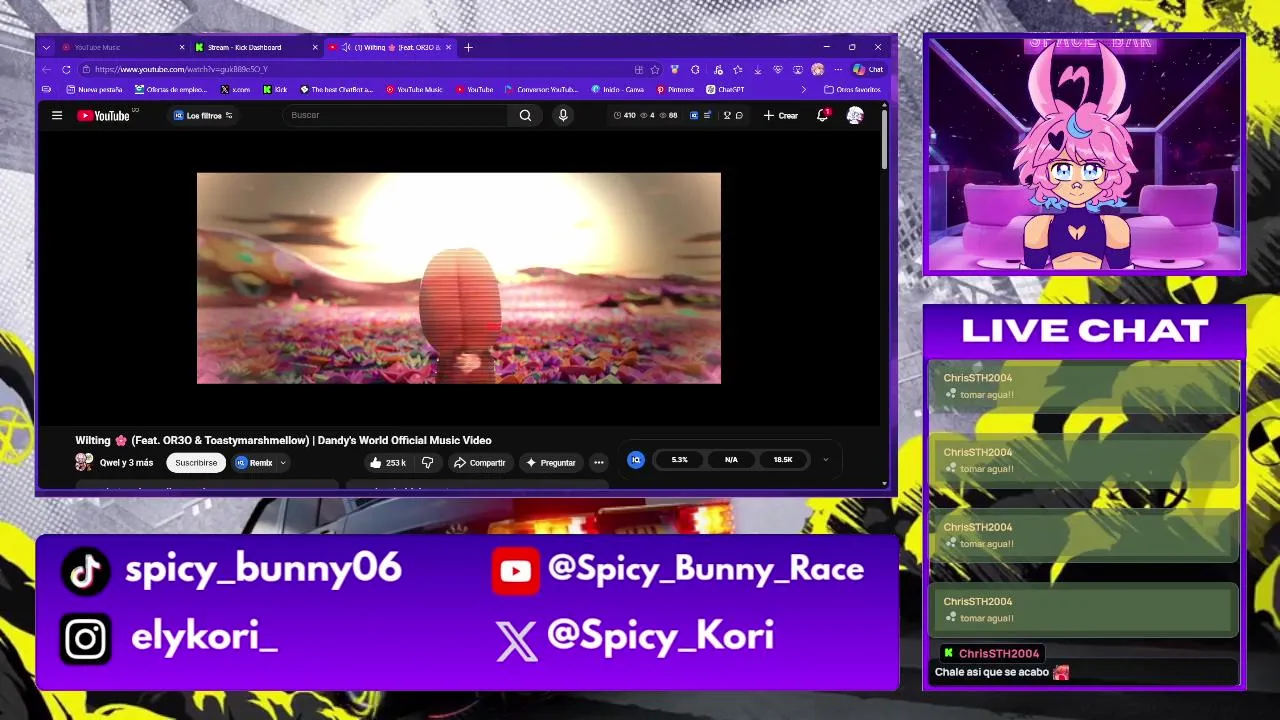Go back with the browser arrow

[46, 69]
